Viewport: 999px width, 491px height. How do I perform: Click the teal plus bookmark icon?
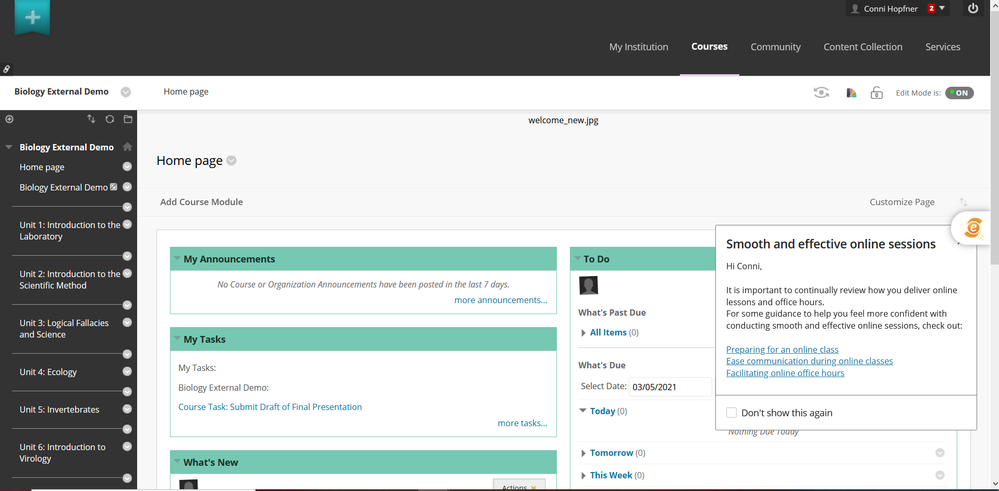32,17
